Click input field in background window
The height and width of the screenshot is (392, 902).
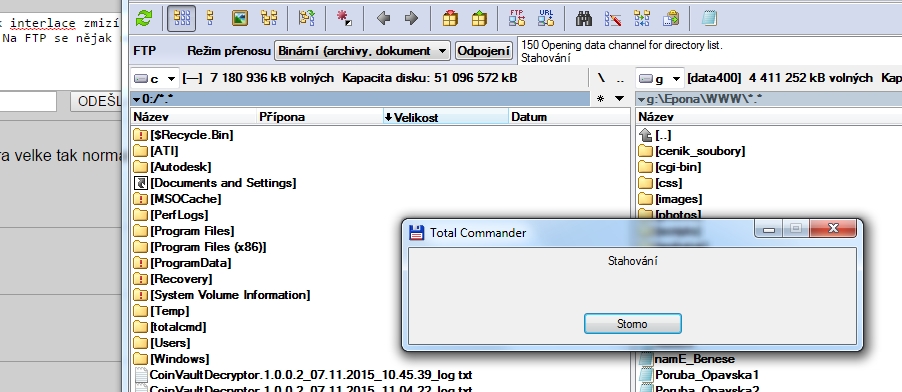coord(28,101)
